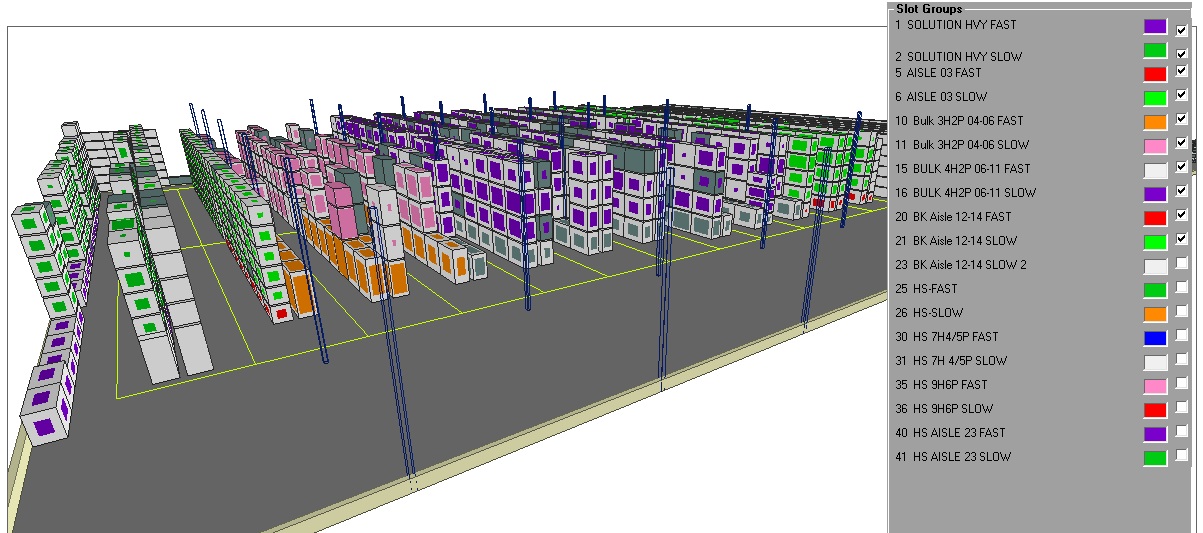Select green swatch for HS AISLE 23 SLOW
The height and width of the screenshot is (533, 1203).
coord(1155,458)
